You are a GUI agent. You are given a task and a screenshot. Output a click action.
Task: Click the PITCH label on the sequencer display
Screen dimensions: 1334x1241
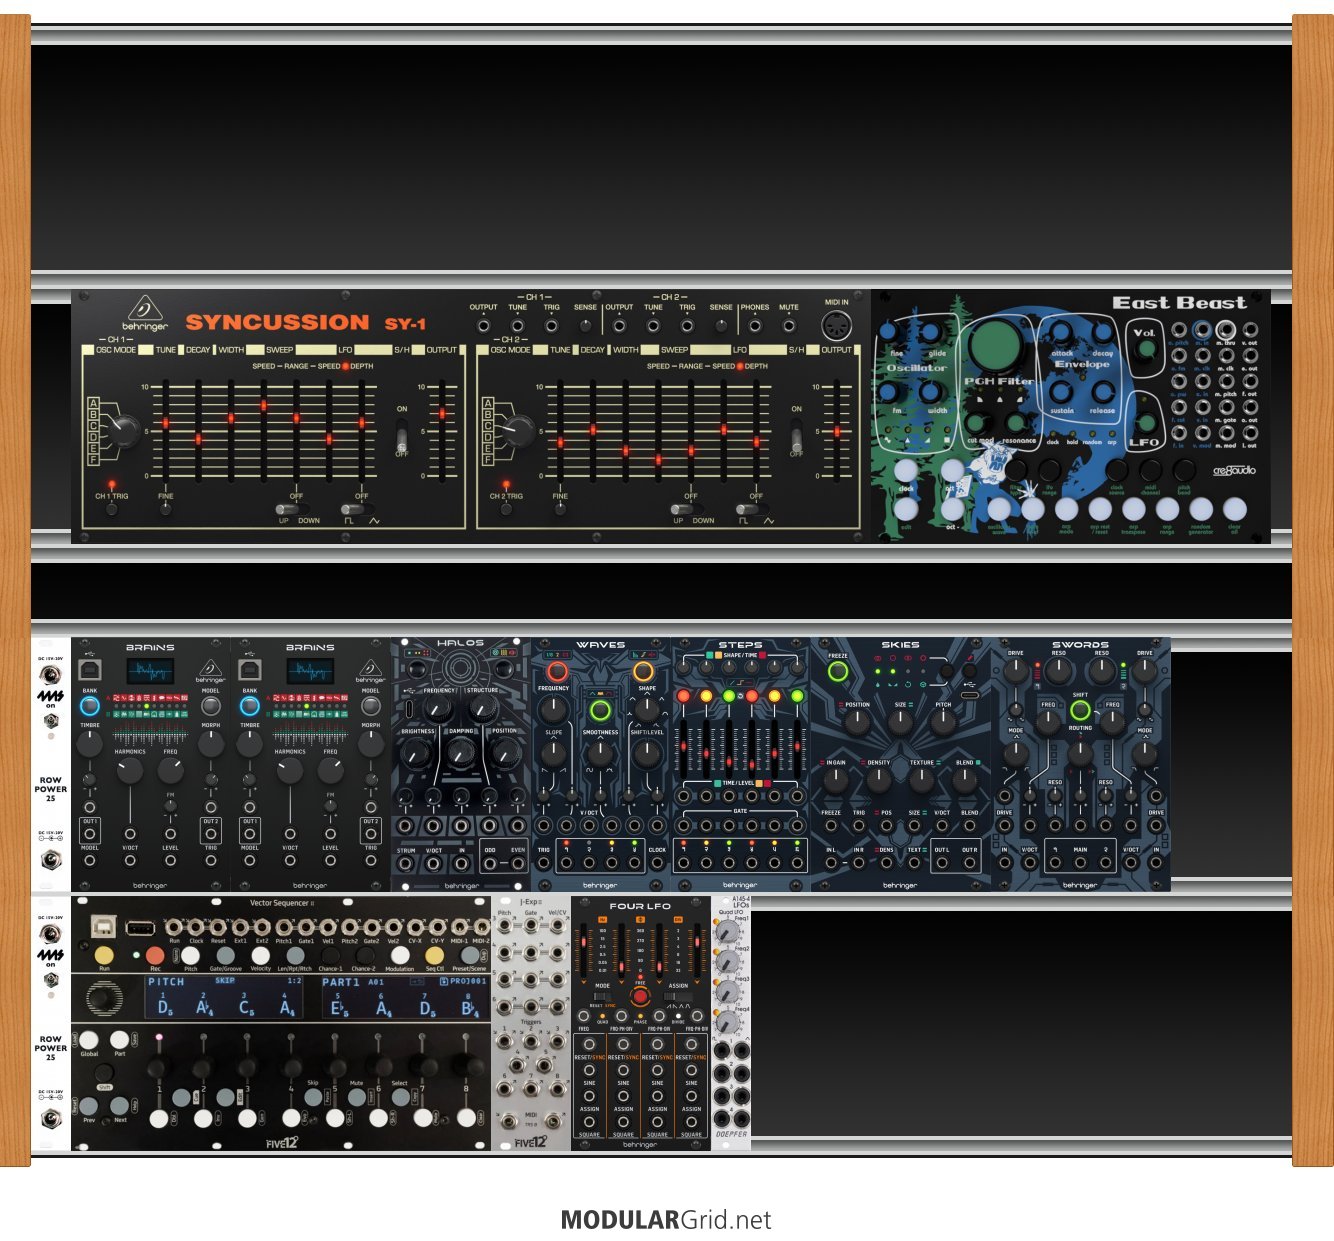click(166, 982)
